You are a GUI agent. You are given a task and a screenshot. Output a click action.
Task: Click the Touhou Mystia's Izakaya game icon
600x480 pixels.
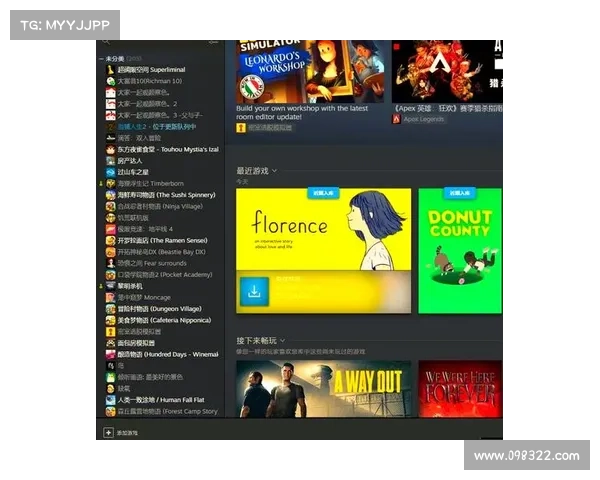(x=111, y=149)
